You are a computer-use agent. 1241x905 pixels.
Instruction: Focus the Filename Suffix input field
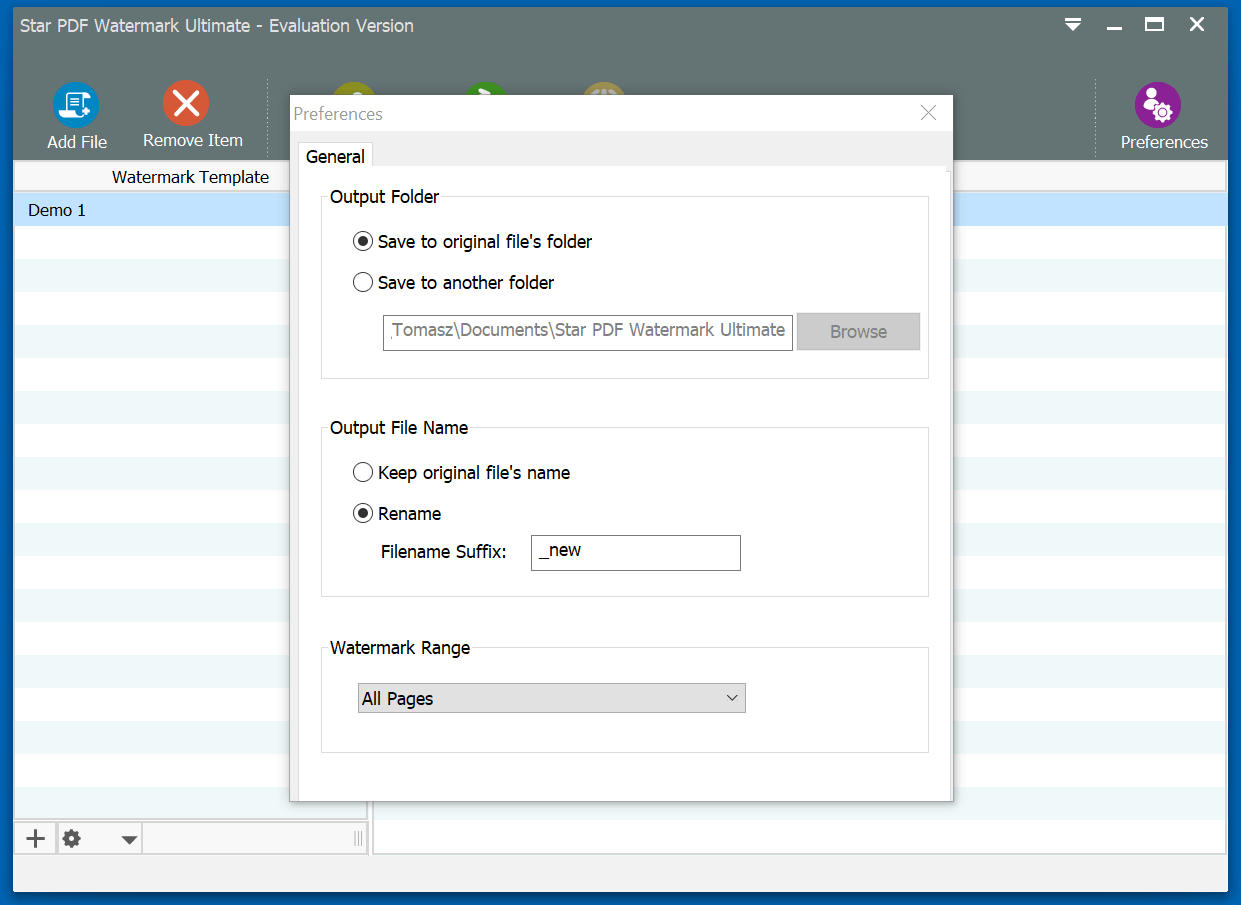(636, 553)
